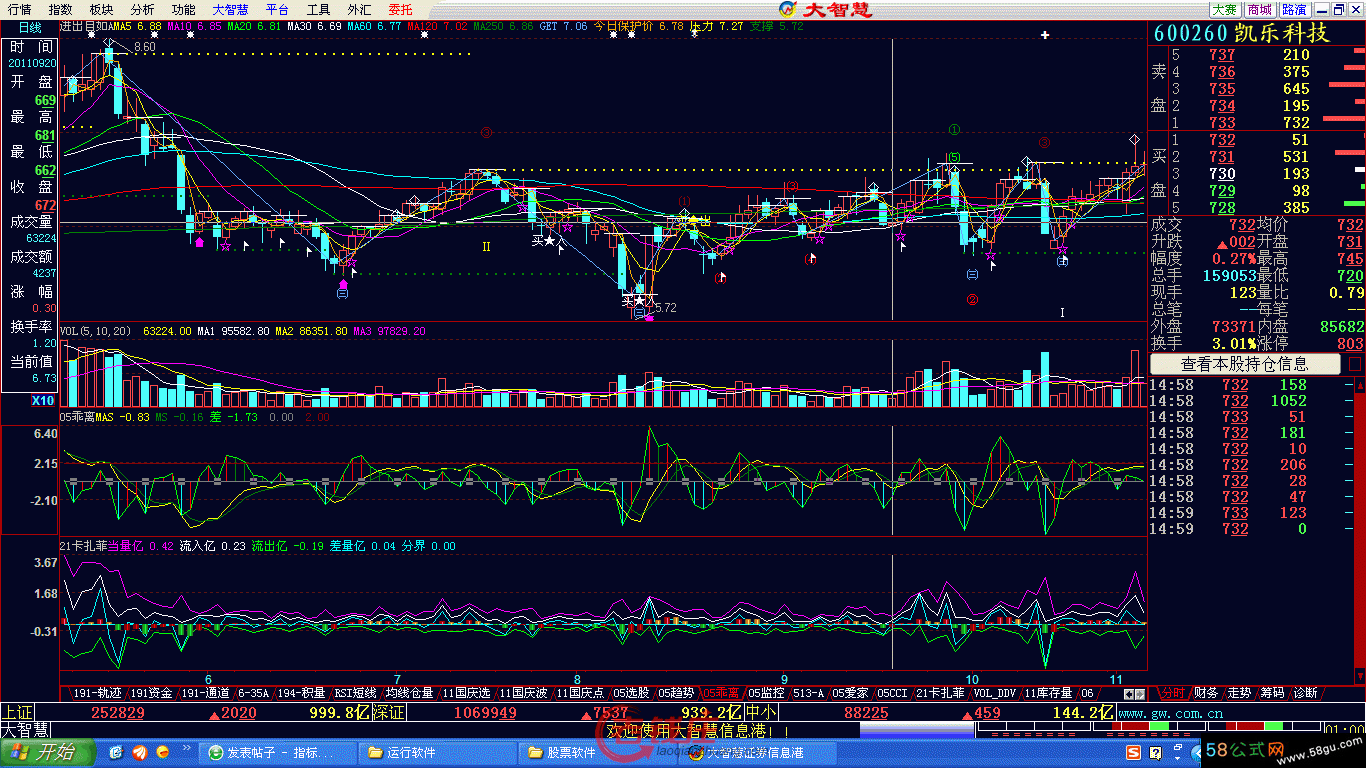
Task: Open the 板块 menu
Action: tap(102, 9)
